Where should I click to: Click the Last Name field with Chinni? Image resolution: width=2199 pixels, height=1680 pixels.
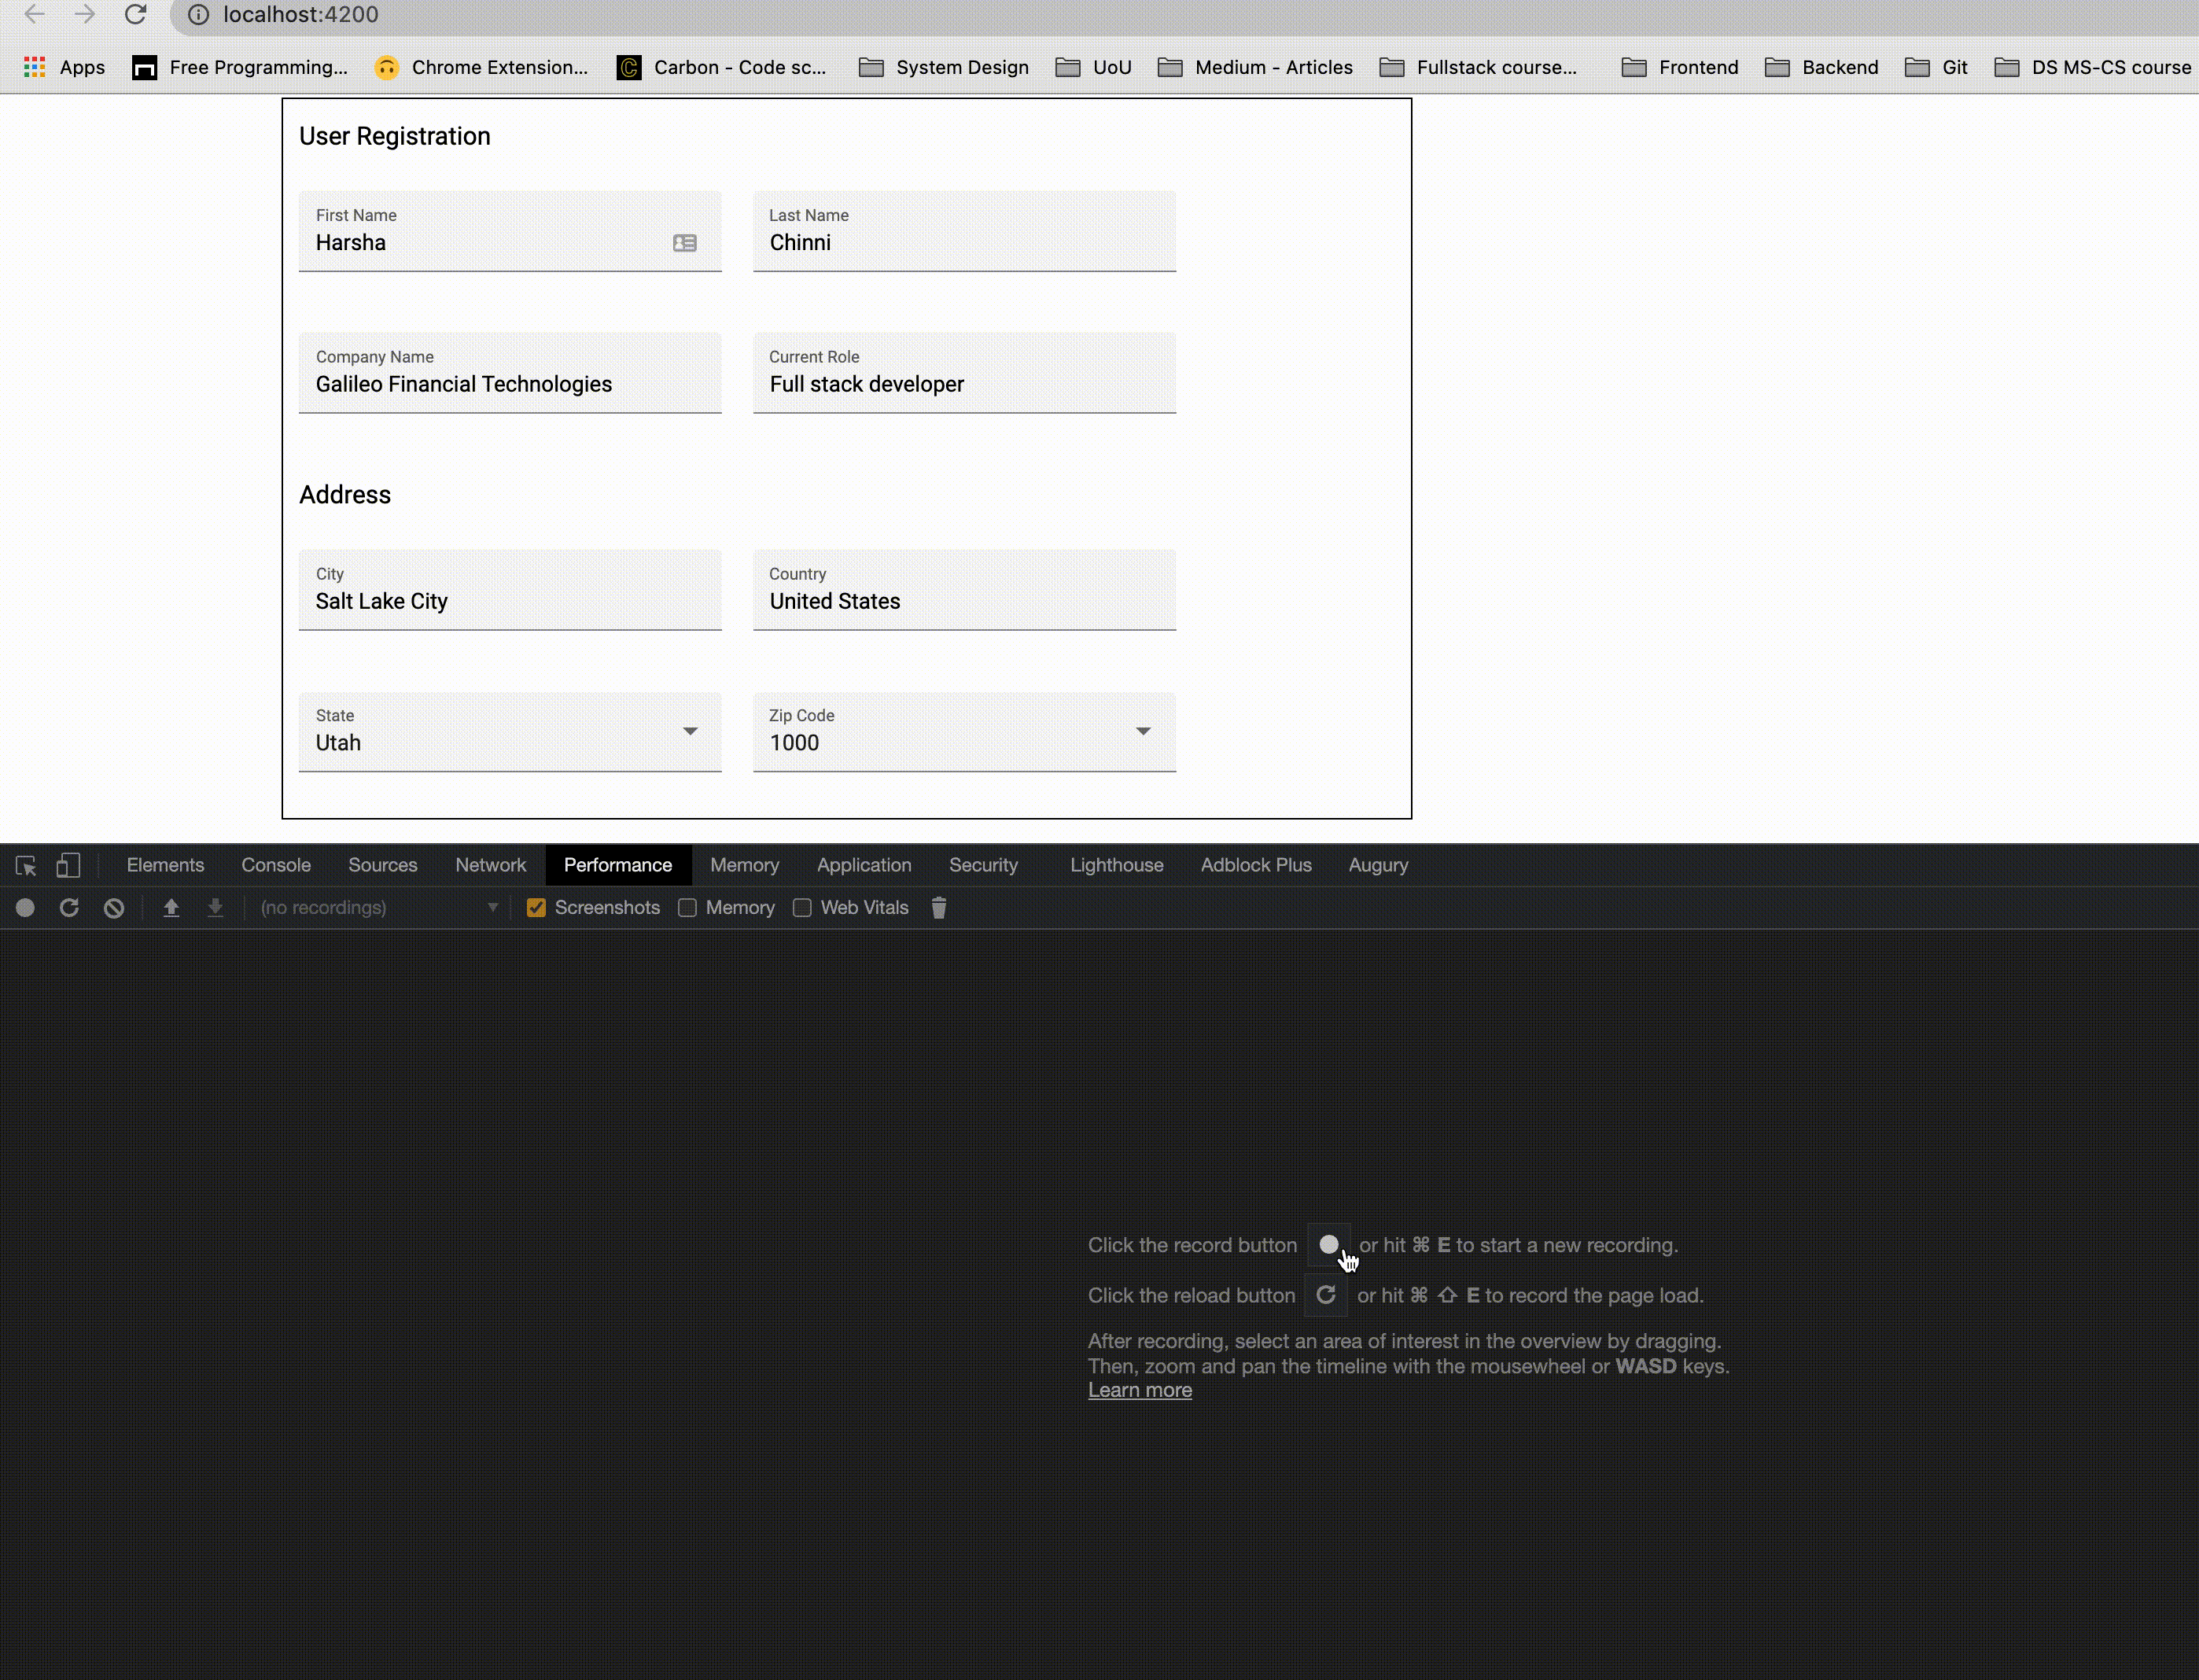click(x=964, y=232)
